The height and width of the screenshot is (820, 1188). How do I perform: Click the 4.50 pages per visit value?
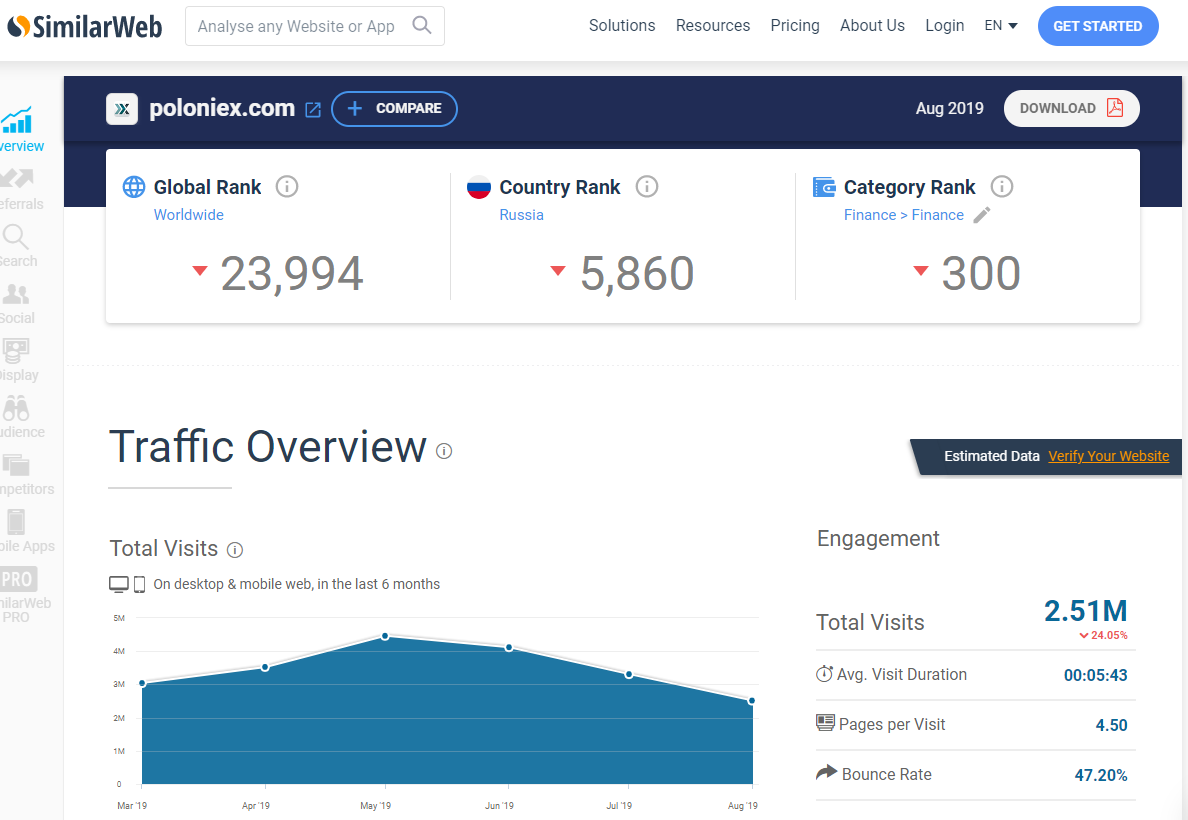pos(1111,725)
